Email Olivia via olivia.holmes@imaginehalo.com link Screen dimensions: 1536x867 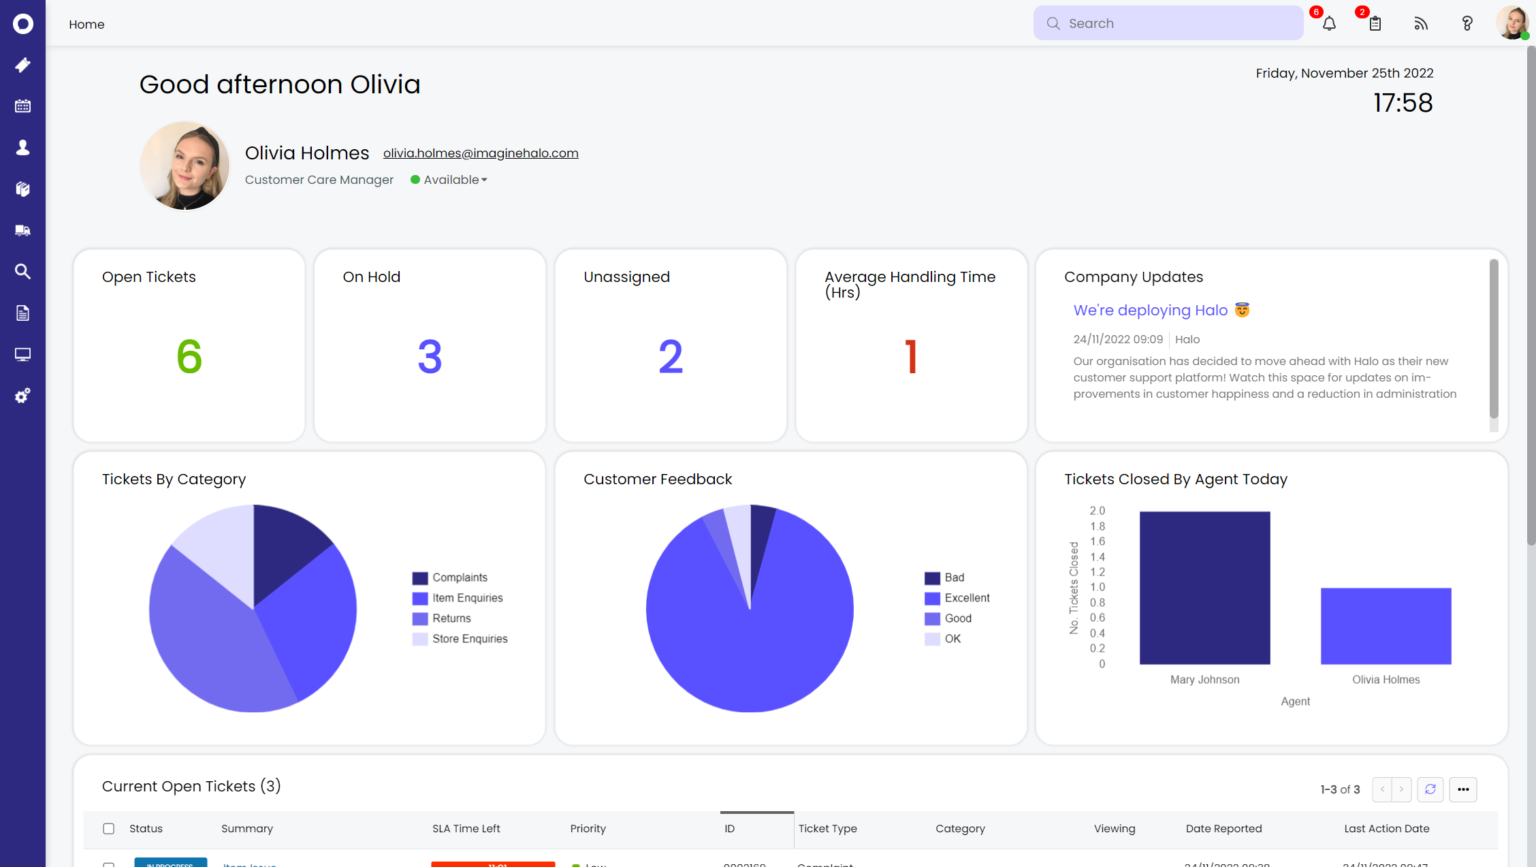(481, 152)
